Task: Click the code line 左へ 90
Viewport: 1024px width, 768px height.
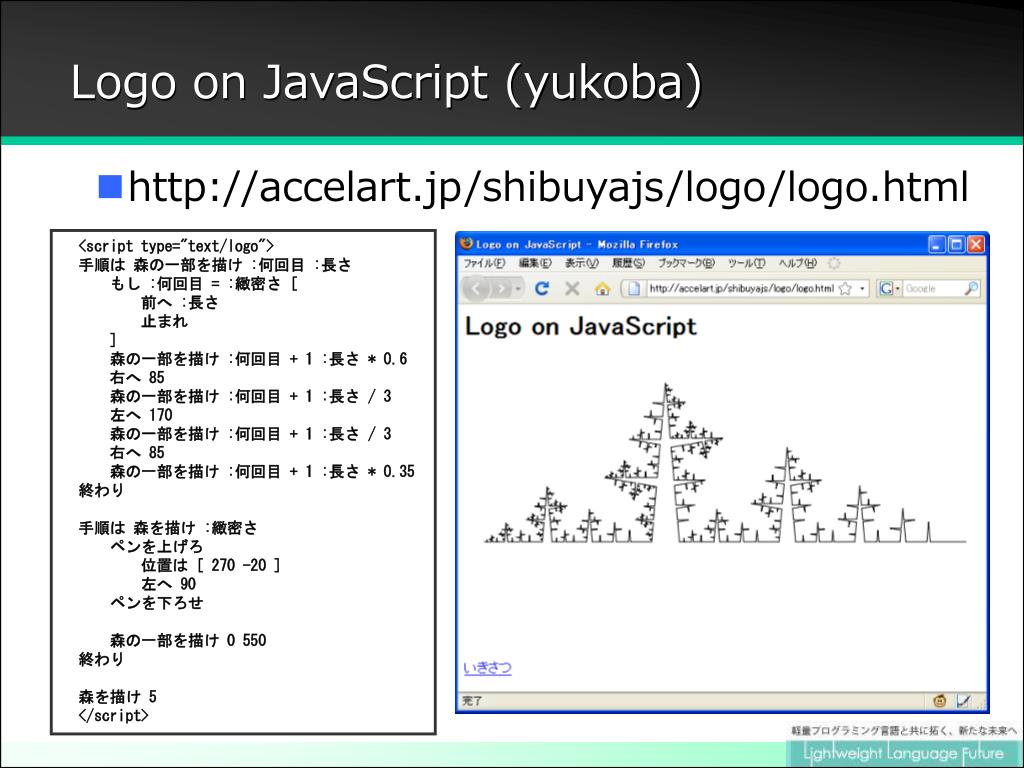Action: coord(168,583)
